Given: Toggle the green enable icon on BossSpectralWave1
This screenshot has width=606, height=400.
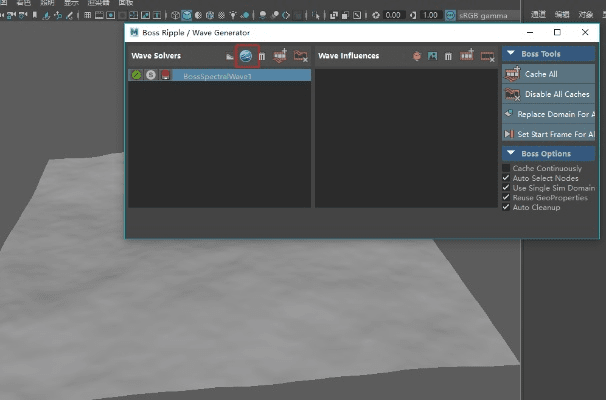Looking at the screenshot, I should point(136,75).
